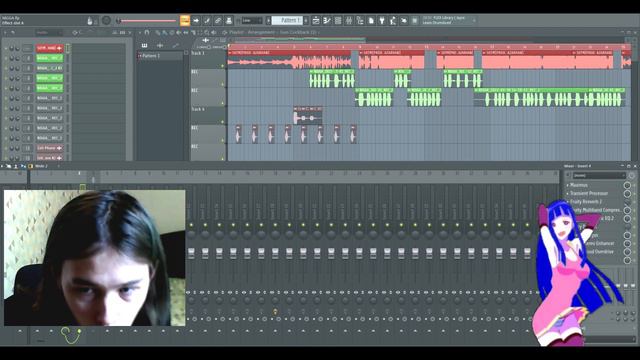
Task: Click the Lim Phone channel button
Action: click(x=49, y=148)
